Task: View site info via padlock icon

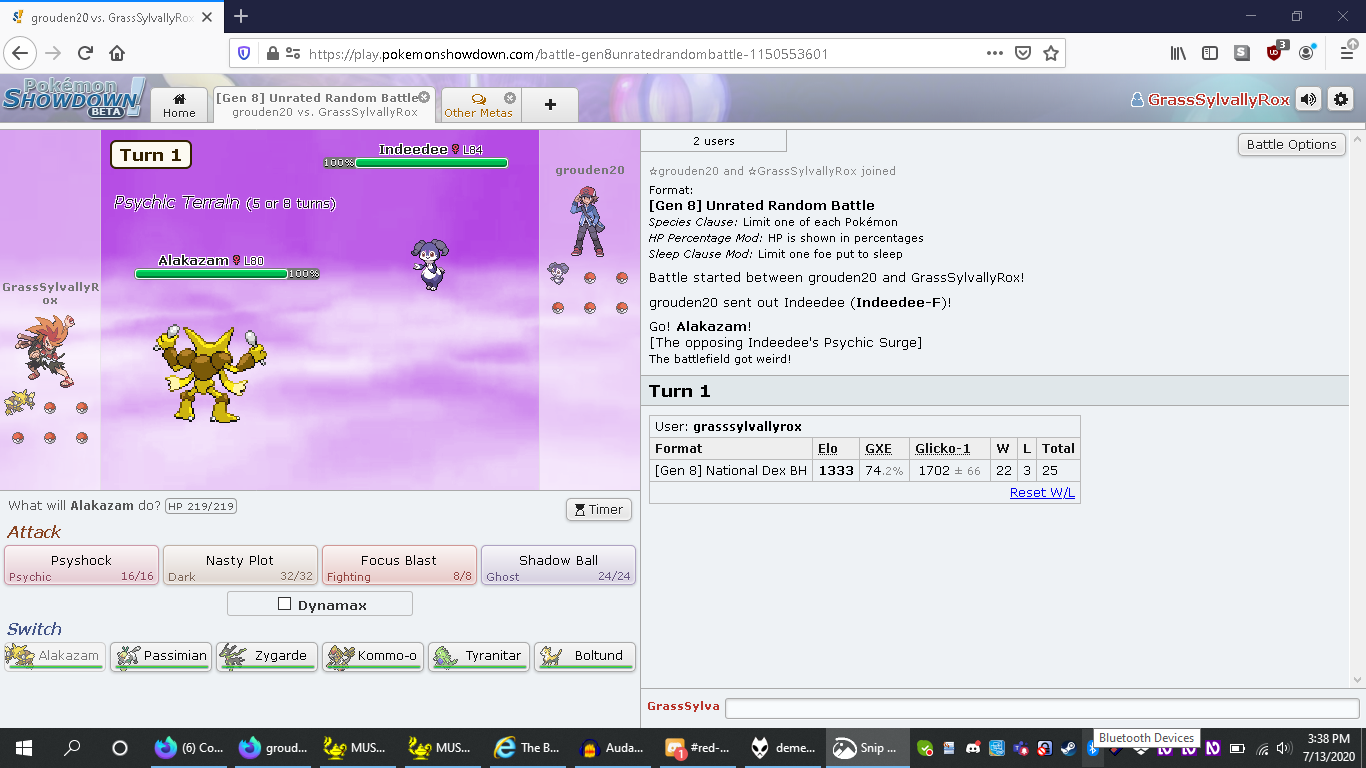Action: [272, 54]
